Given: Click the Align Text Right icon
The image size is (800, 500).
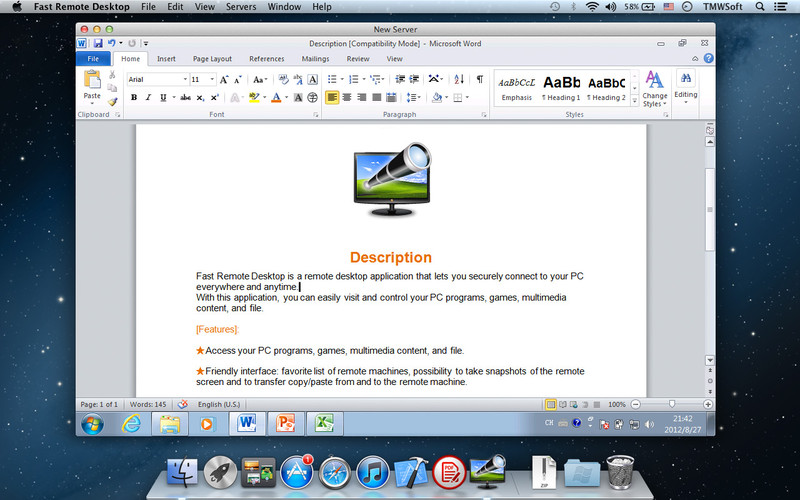Looking at the screenshot, I should [362, 97].
